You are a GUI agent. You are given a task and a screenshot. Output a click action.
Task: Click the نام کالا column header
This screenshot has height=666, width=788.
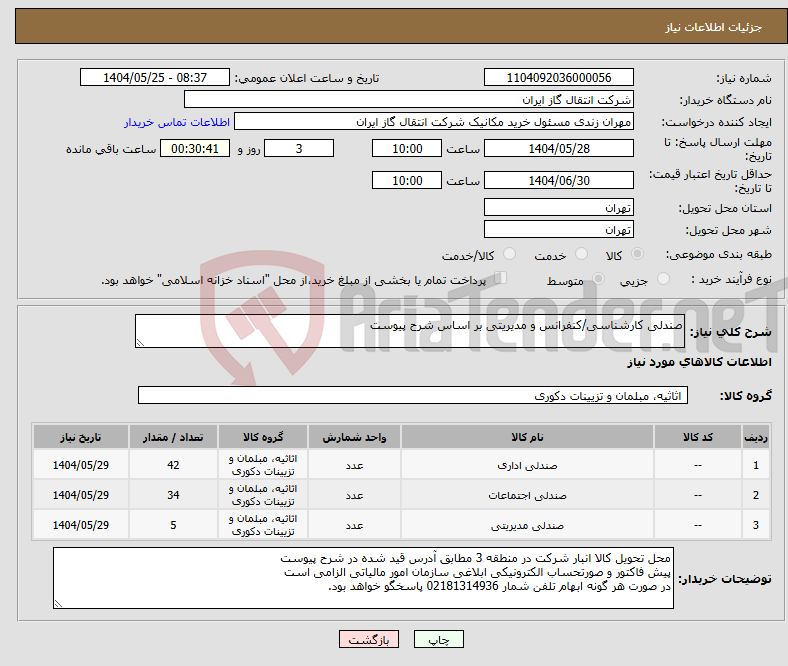[x=527, y=438]
